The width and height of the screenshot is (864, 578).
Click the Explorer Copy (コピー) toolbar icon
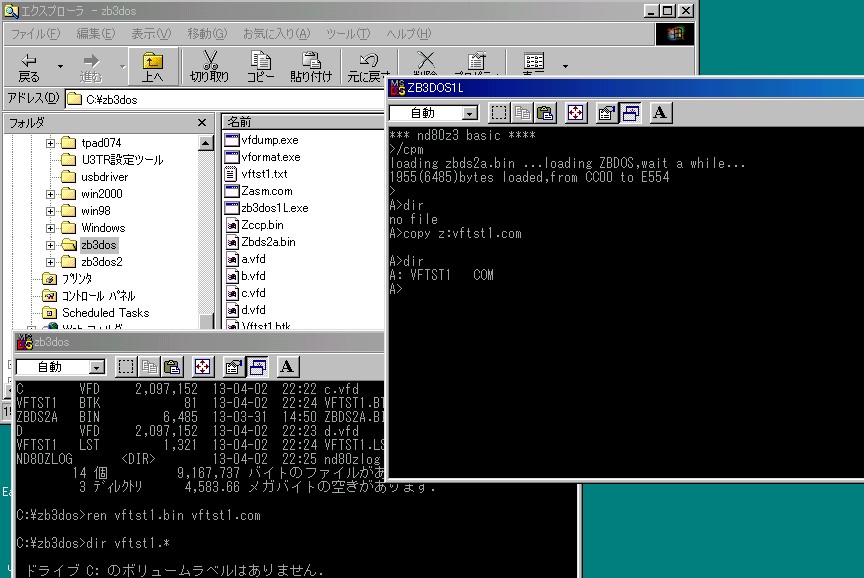(260, 67)
